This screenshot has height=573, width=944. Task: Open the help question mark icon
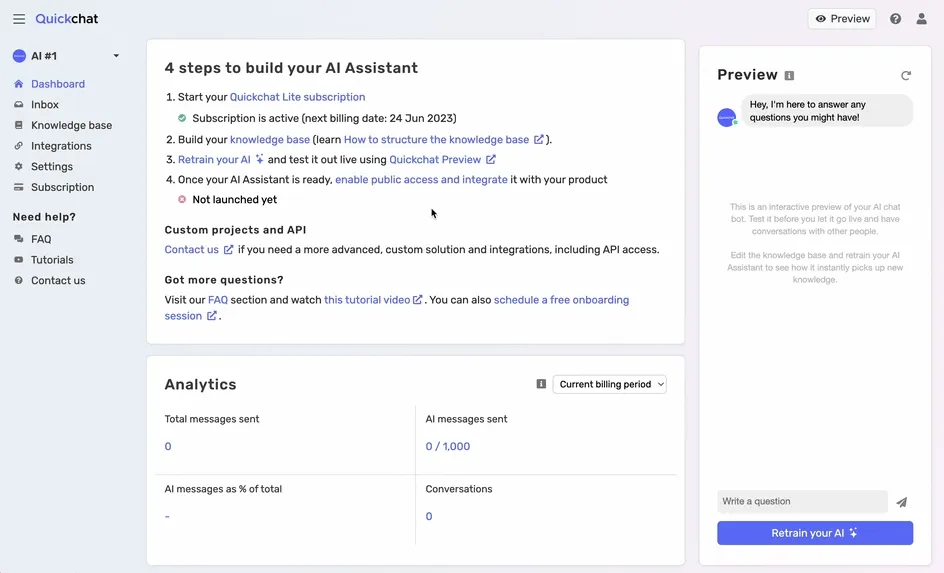point(895,19)
